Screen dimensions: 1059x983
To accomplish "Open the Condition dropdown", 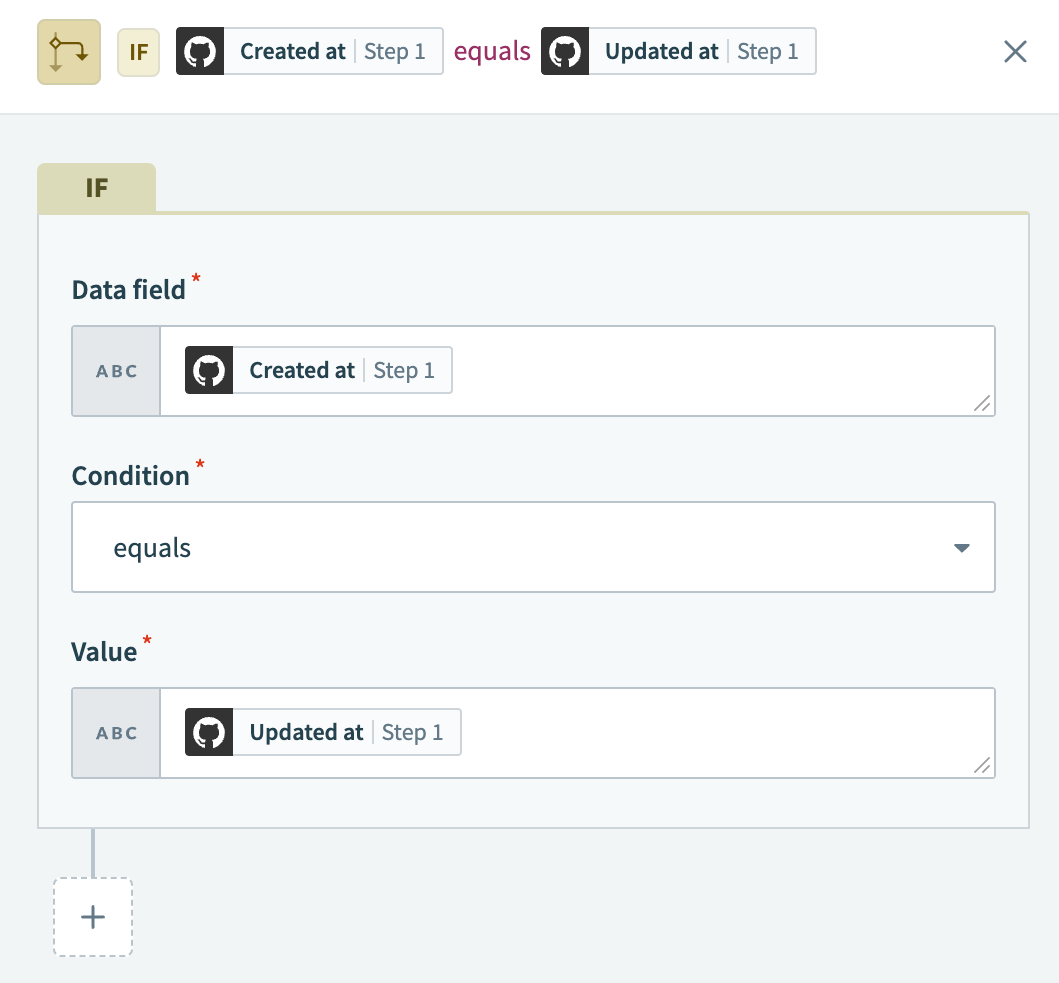I will (x=533, y=547).
